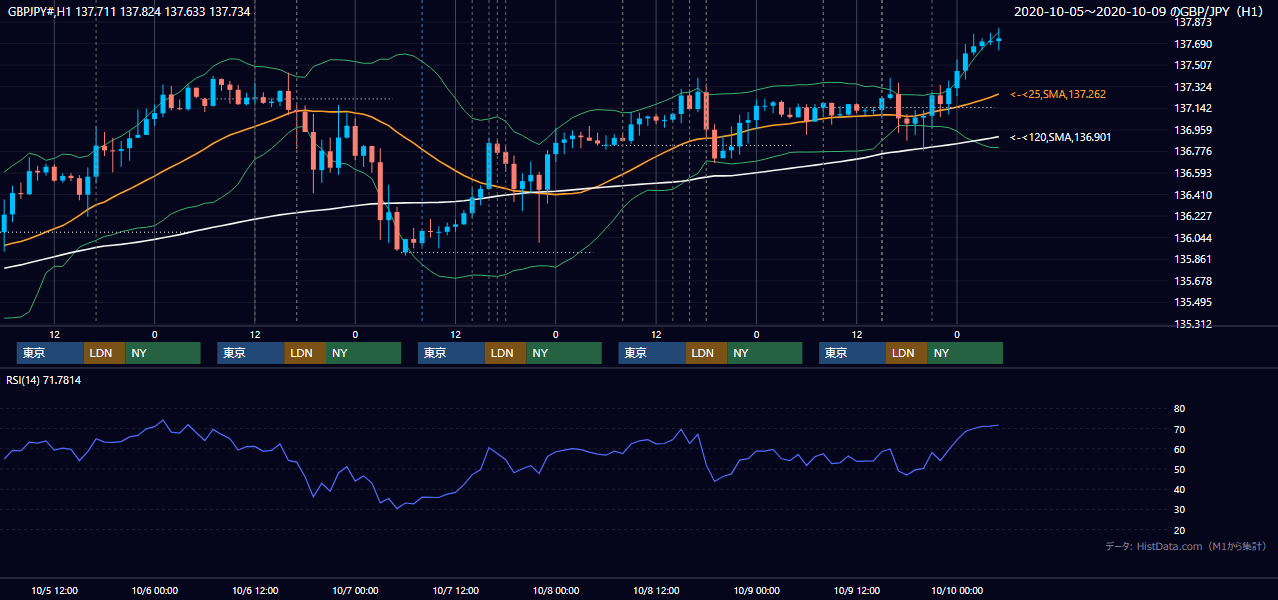The image size is (1278, 600).
Task: Click RSI axis level 50
Action: coord(1179,469)
